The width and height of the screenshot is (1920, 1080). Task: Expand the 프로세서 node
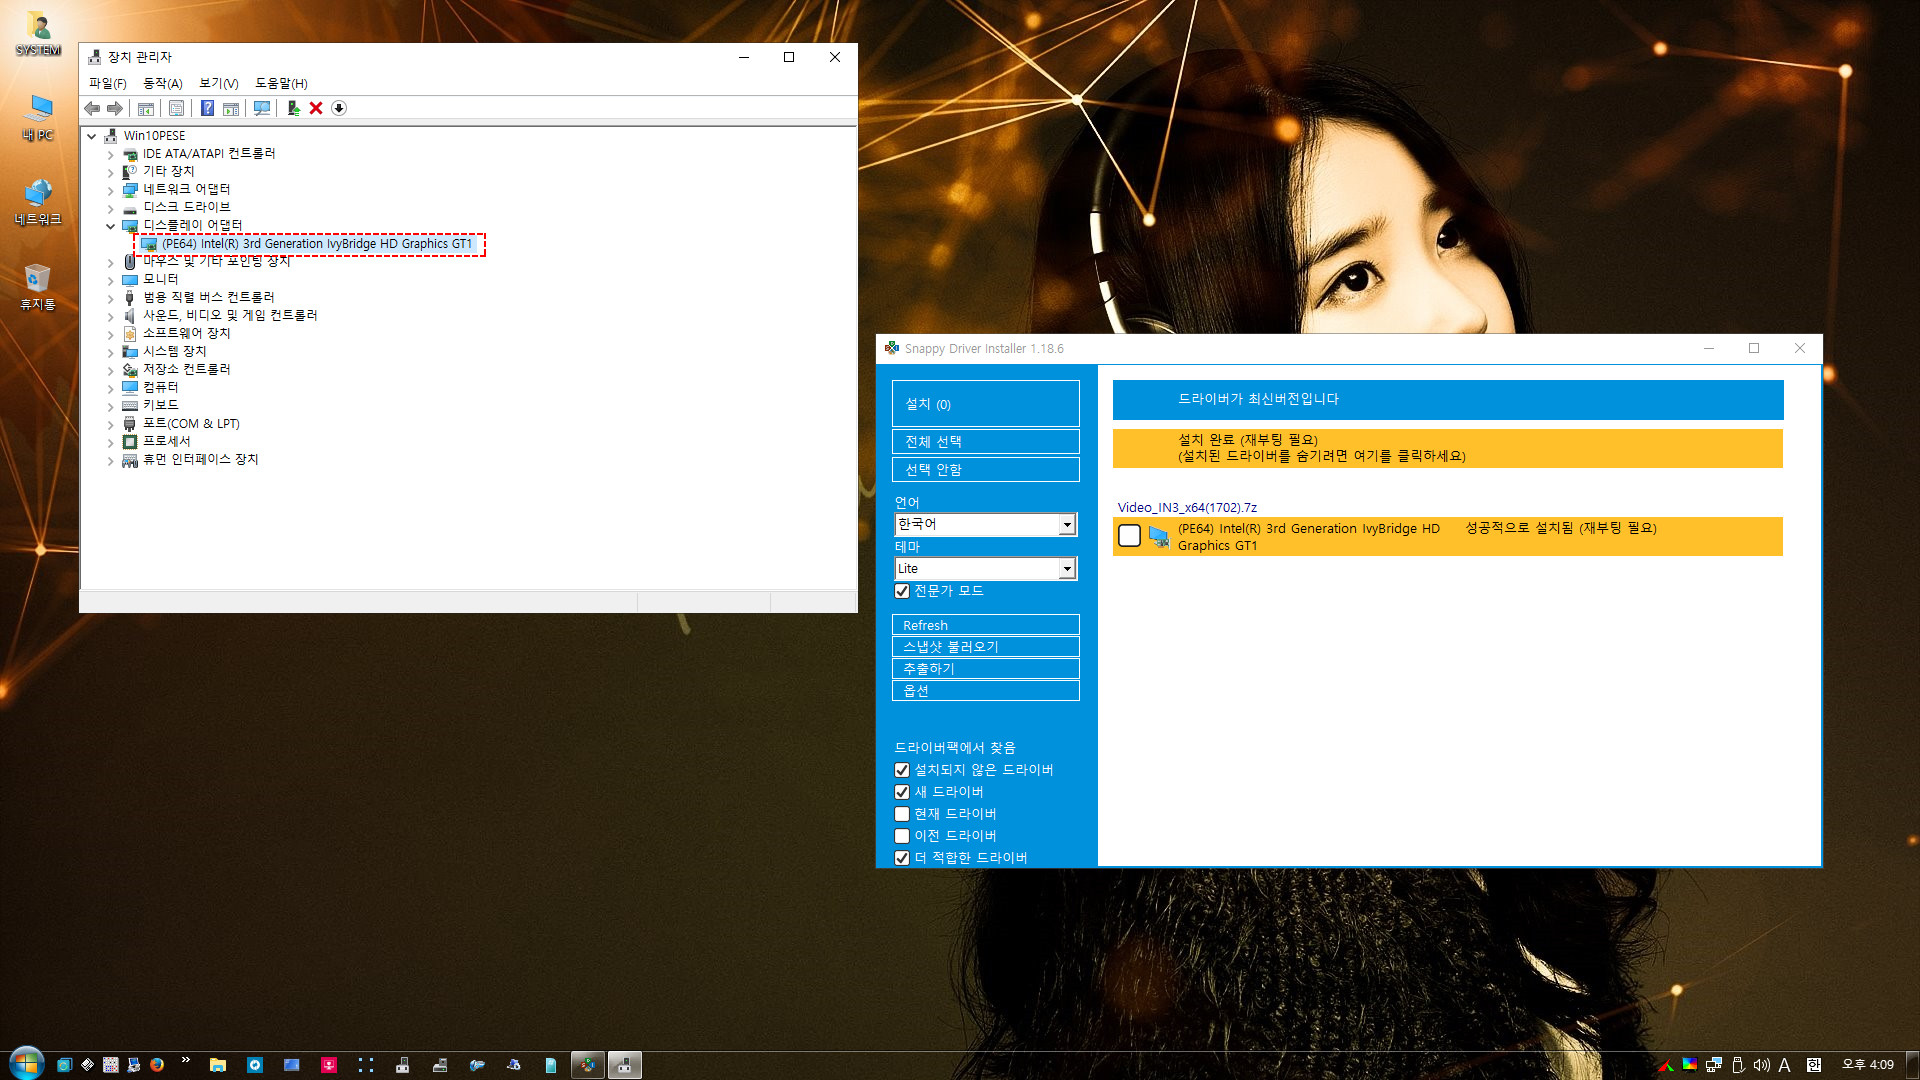(111, 442)
